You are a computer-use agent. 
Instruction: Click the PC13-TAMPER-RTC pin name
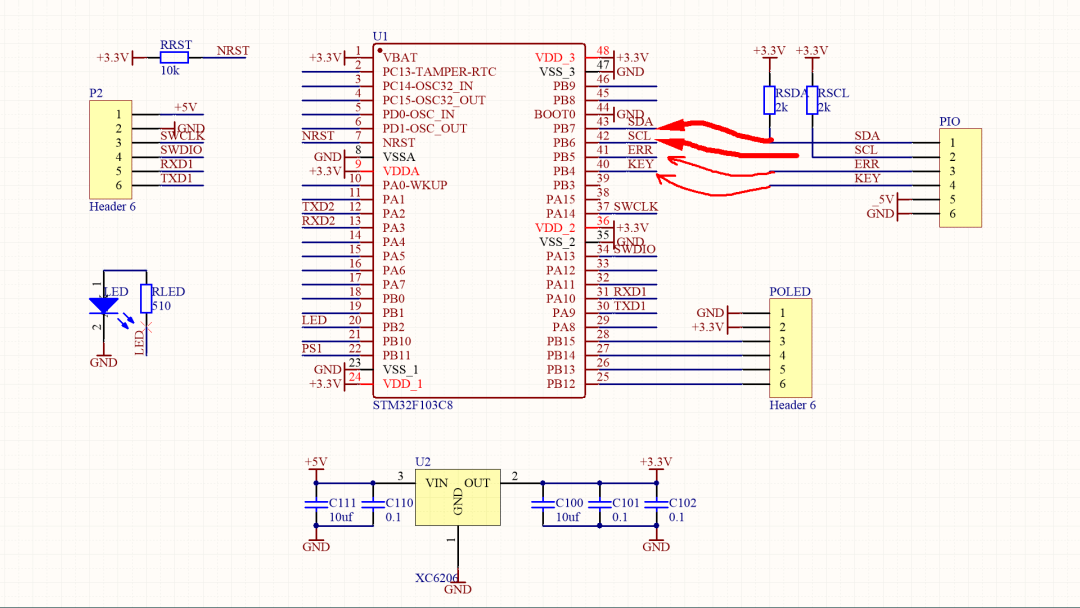pos(439,72)
